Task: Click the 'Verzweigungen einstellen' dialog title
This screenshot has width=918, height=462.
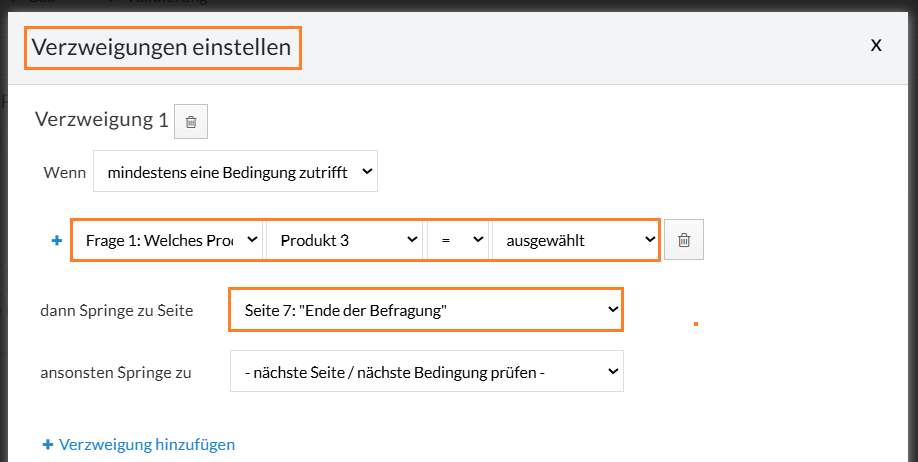Action: point(162,46)
